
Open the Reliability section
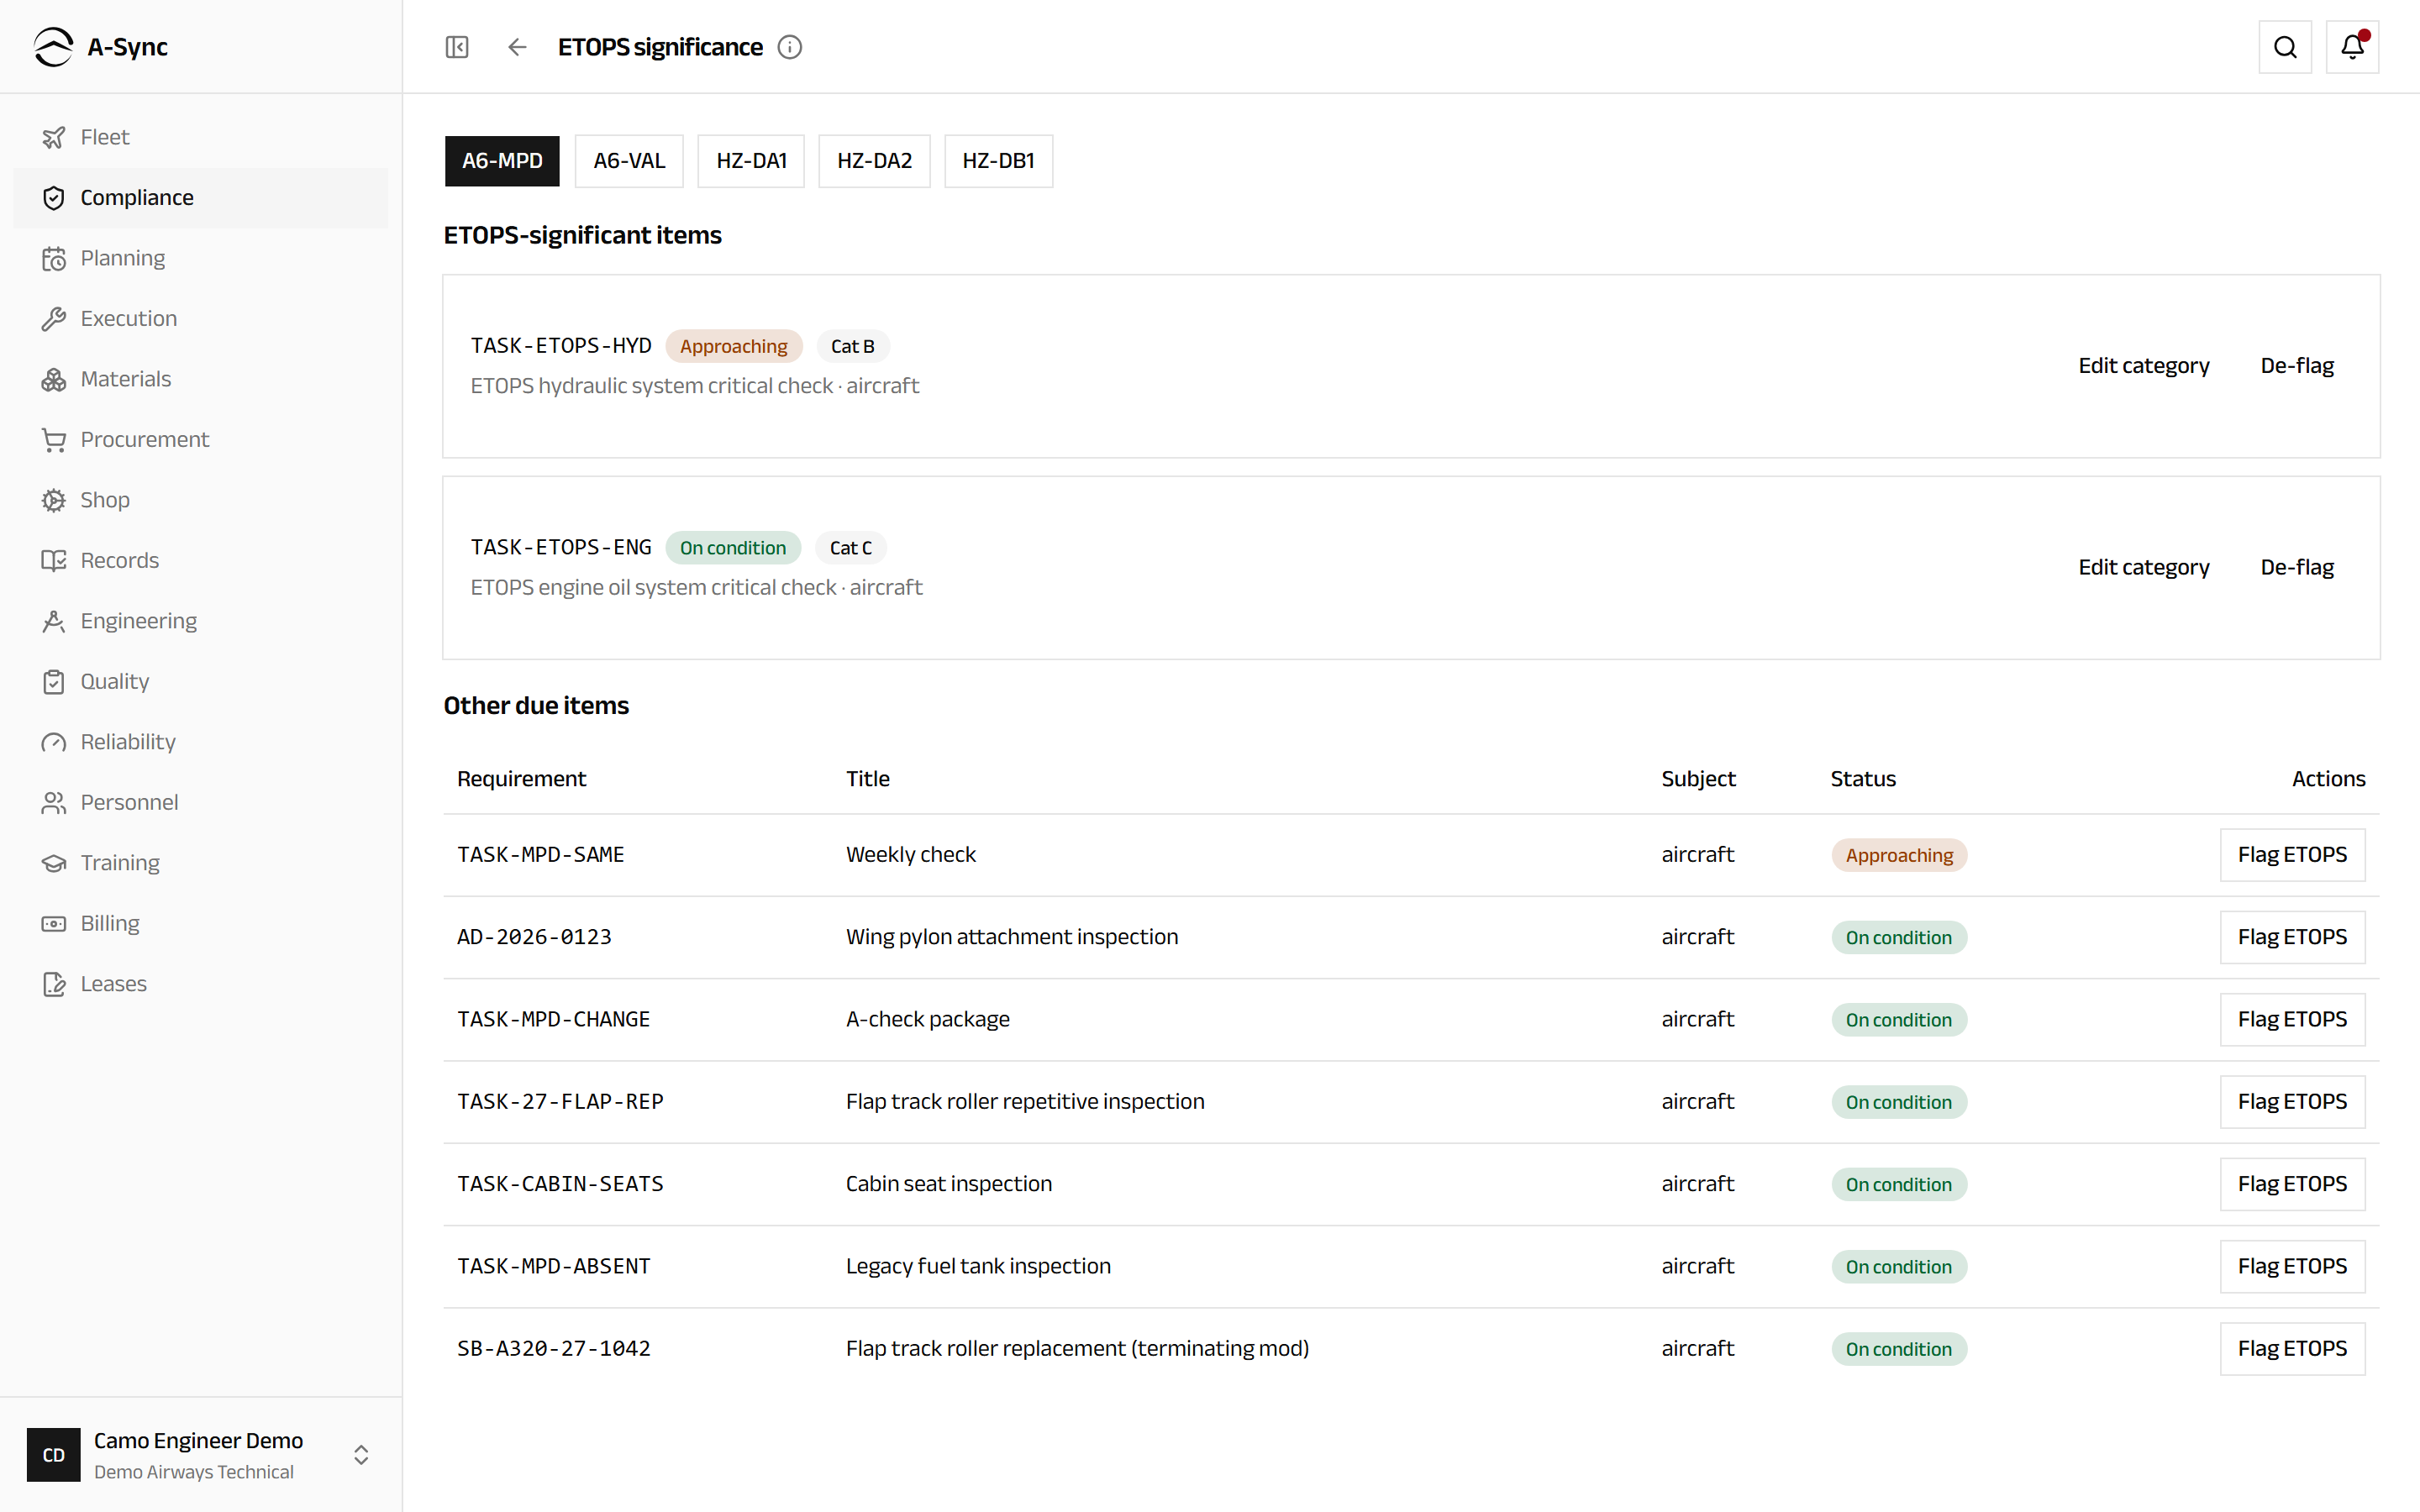201,742
